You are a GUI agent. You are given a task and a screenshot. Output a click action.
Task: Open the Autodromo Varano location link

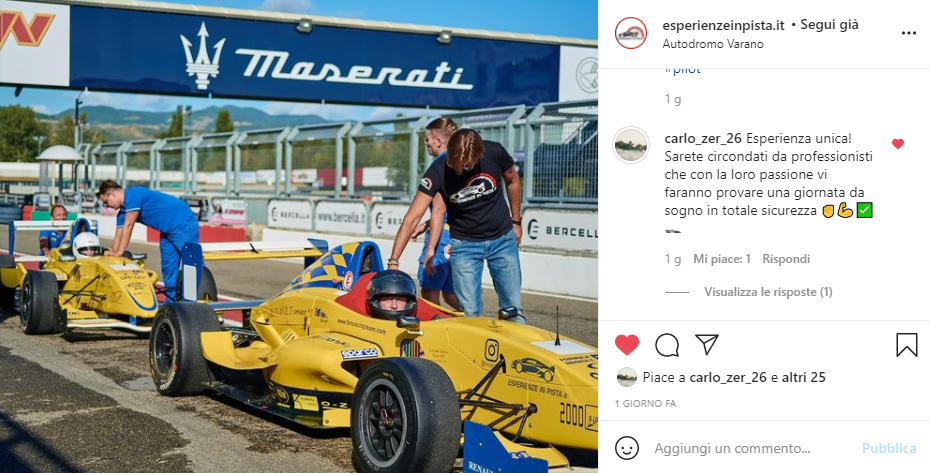coord(713,44)
